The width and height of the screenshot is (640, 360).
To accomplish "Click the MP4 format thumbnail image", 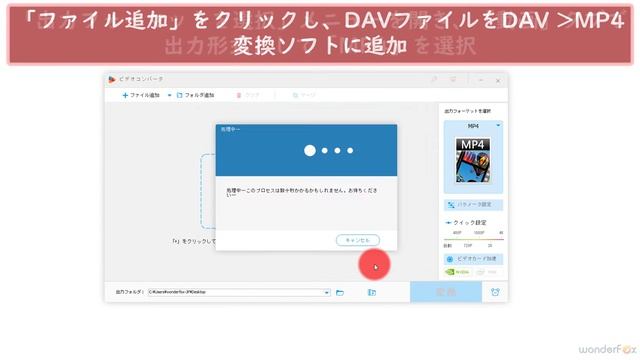I will pyautogui.click(x=473, y=160).
